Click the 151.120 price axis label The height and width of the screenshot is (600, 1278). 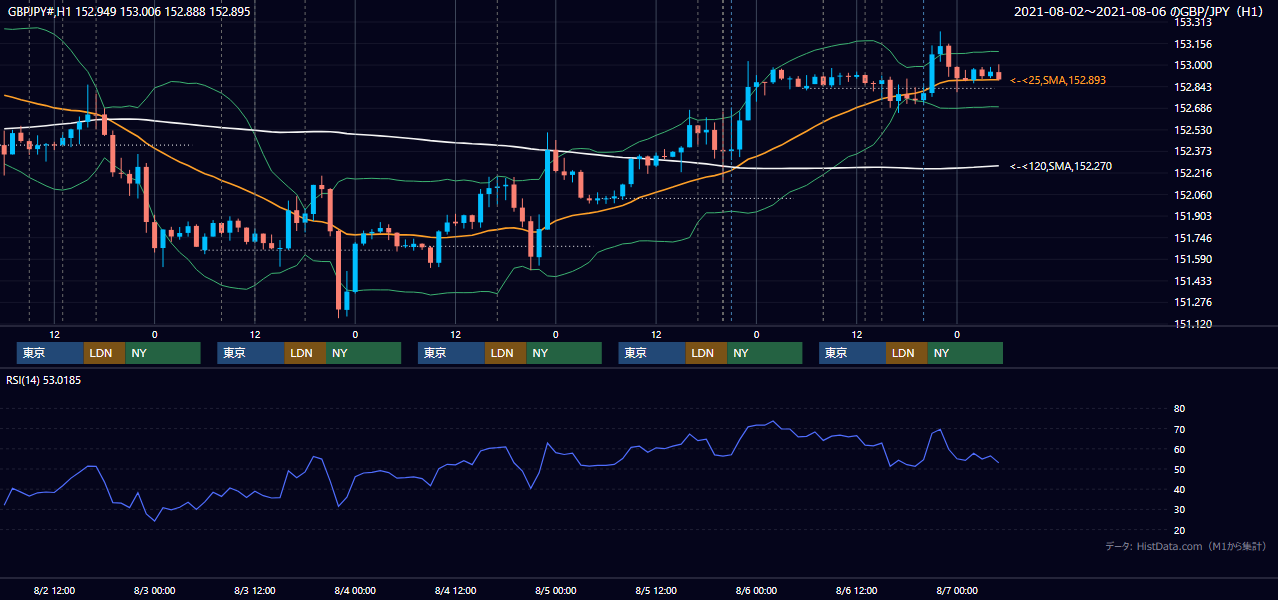pos(1192,324)
